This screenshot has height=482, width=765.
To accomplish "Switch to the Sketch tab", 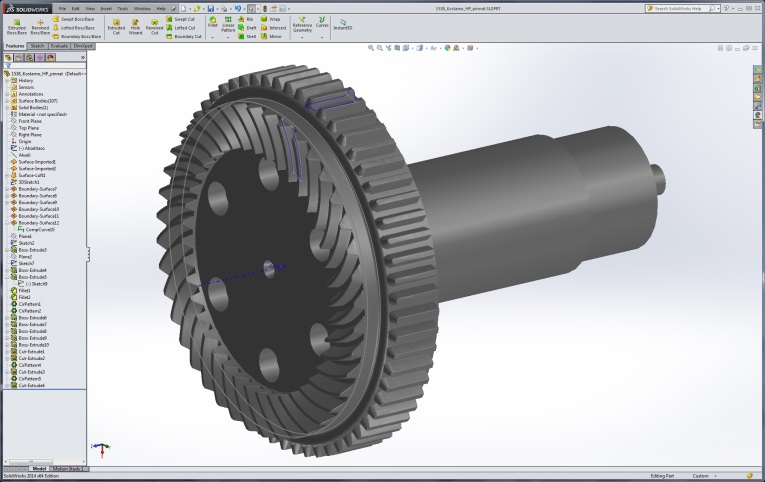I will pyautogui.click(x=37, y=46).
